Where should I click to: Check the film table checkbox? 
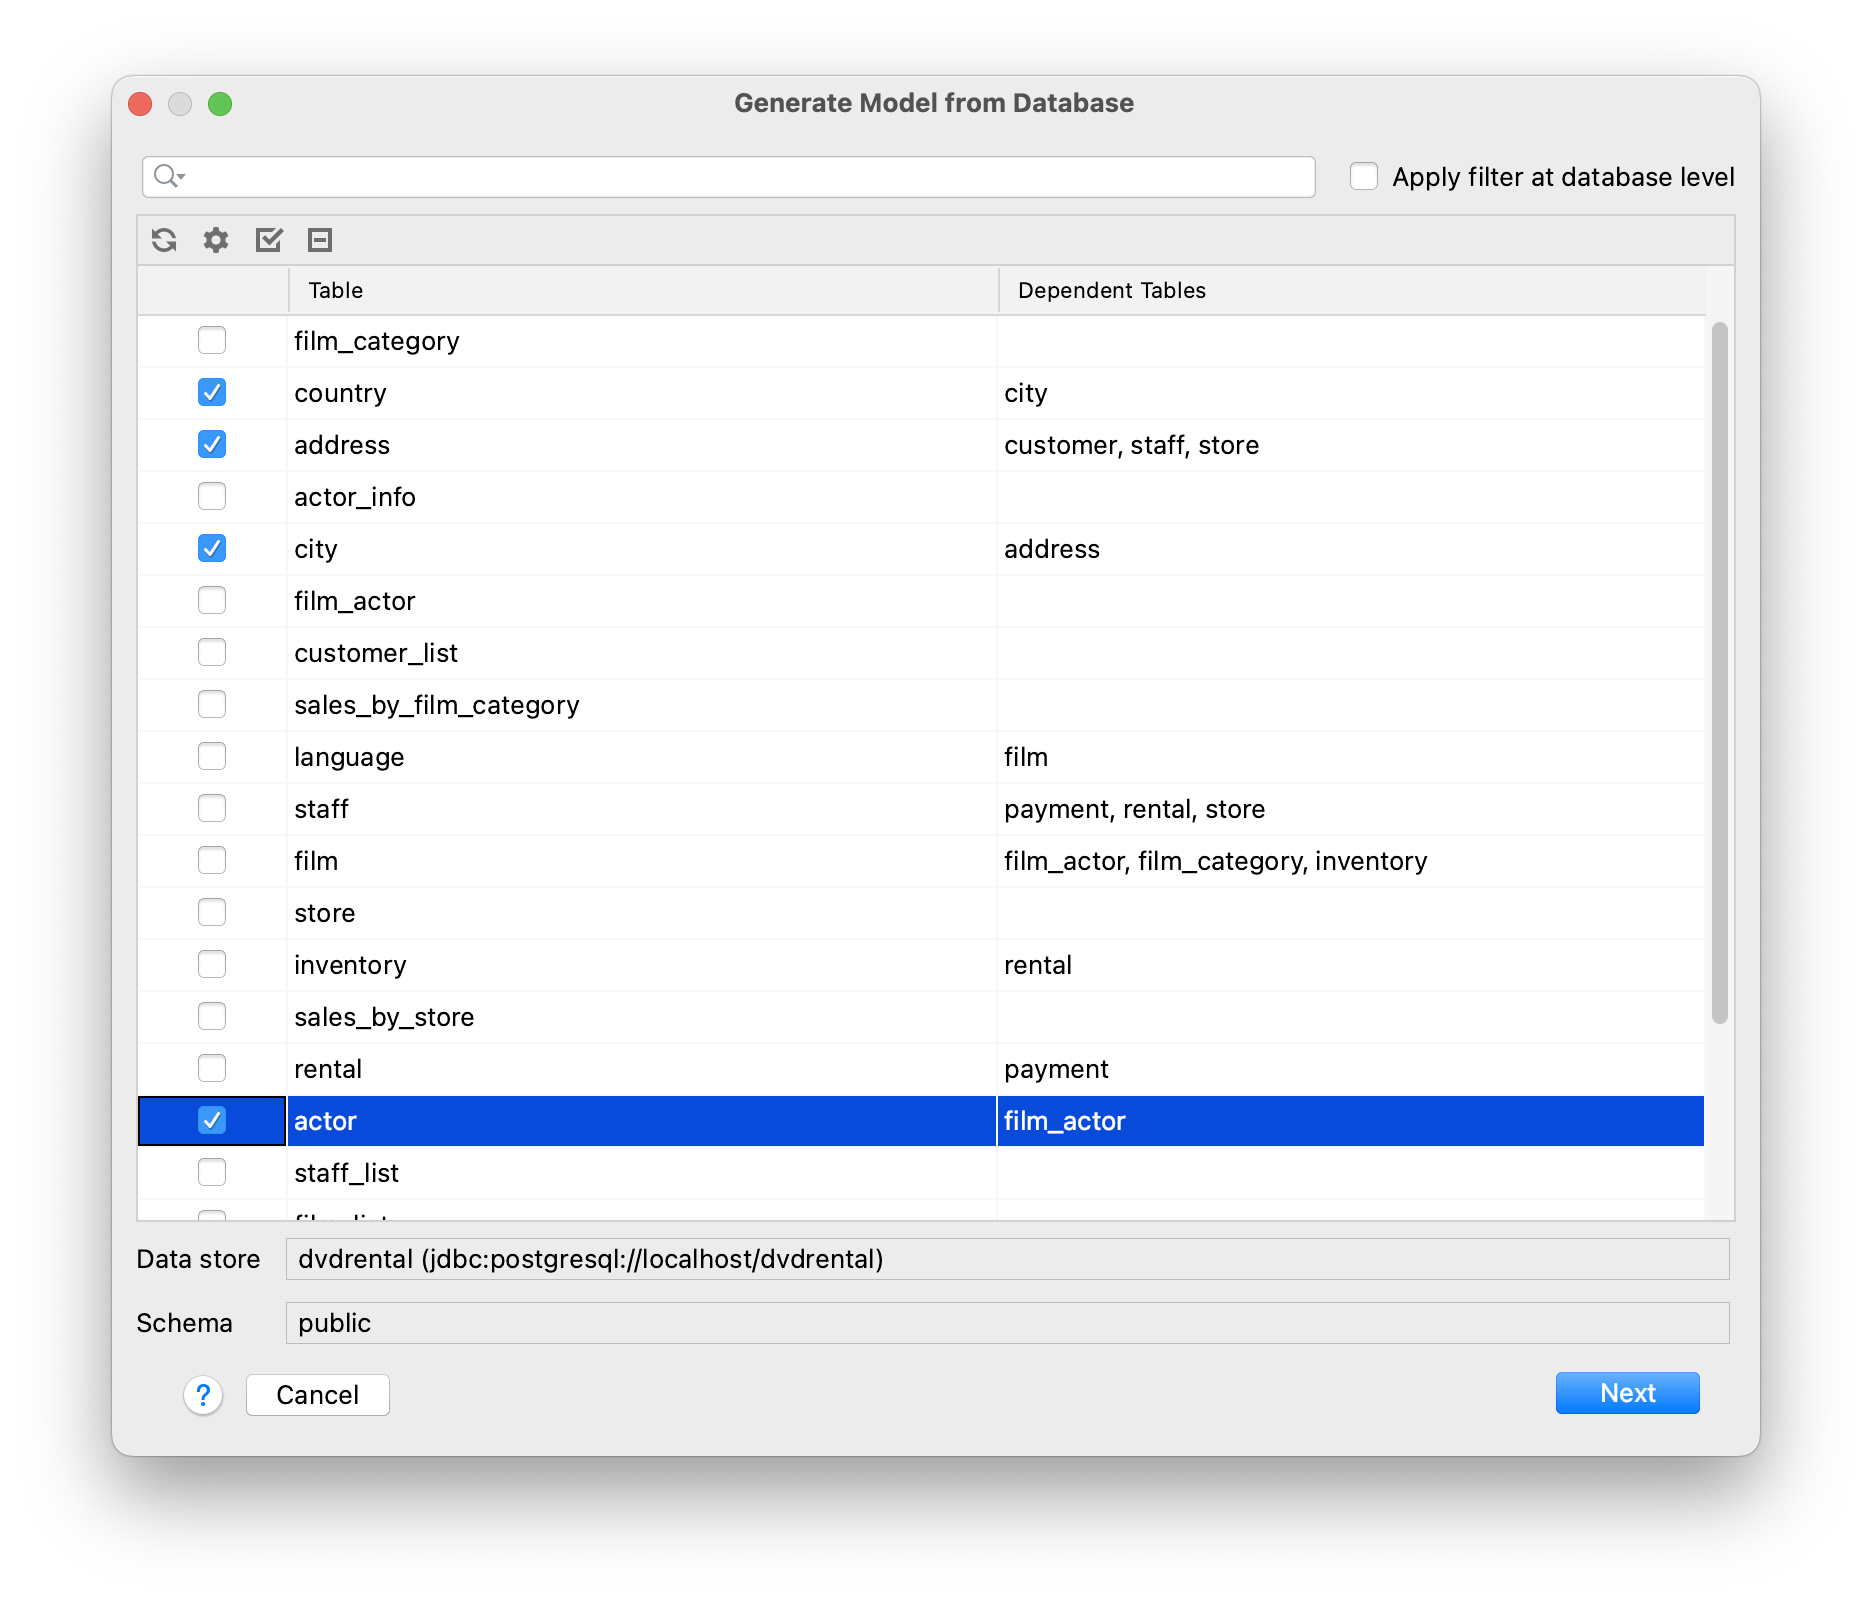(x=212, y=861)
